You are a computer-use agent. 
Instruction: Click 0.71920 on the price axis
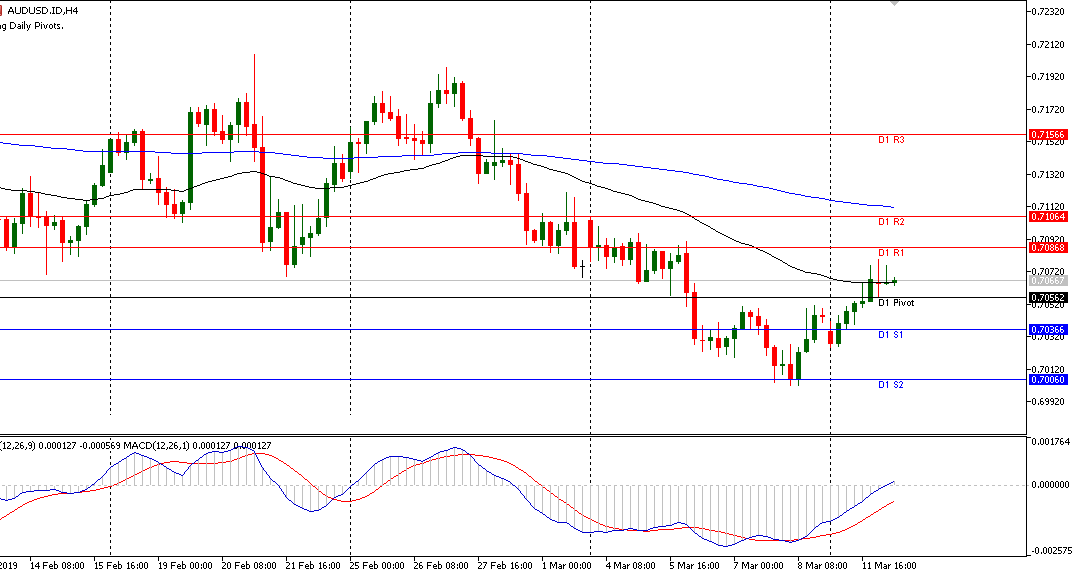point(1049,77)
